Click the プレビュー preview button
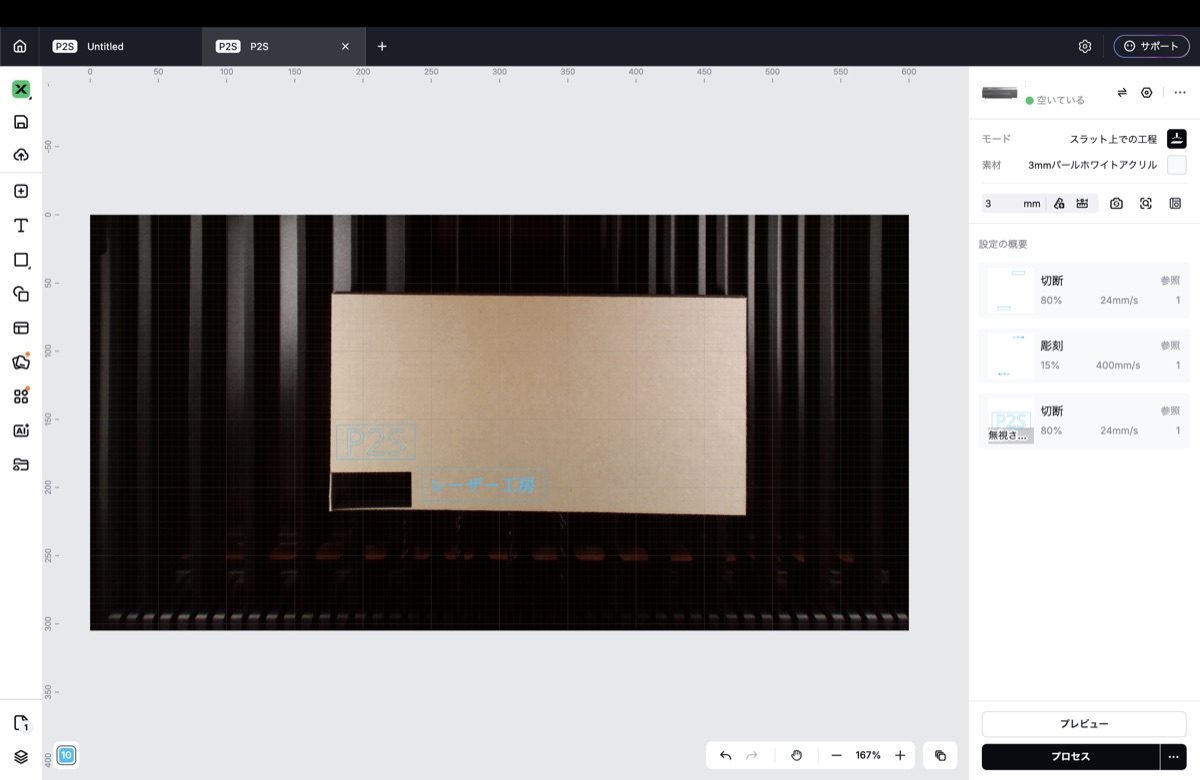 (x=1084, y=724)
